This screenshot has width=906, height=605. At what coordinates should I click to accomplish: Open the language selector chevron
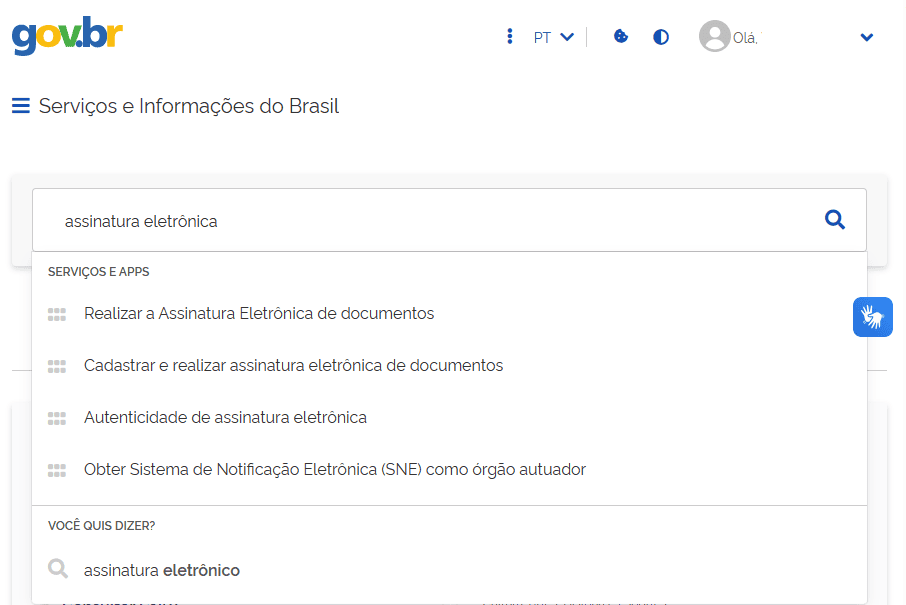pyautogui.click(x=567, y=36)
